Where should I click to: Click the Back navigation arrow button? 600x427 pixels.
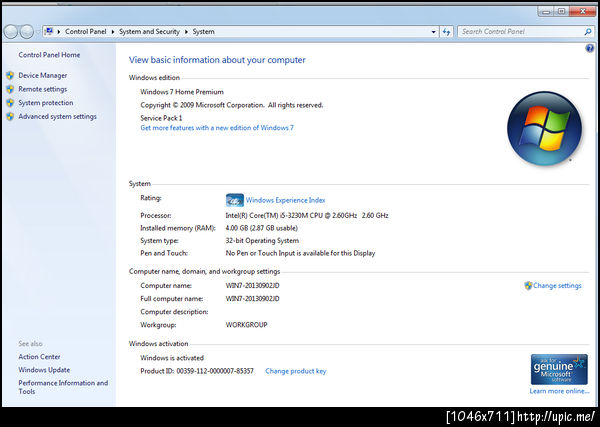click(11, 32)
